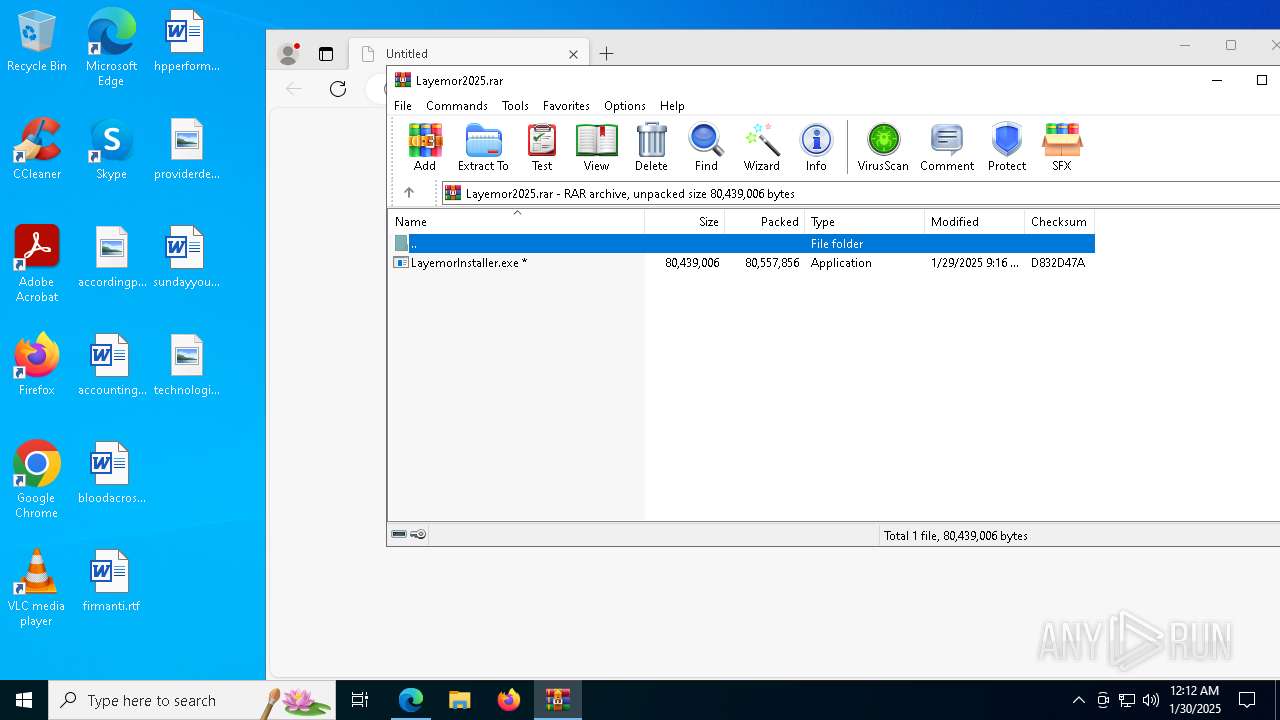Open the View toolbar icon
Screen dimensions: 1280x720
[x=596, y=147]
